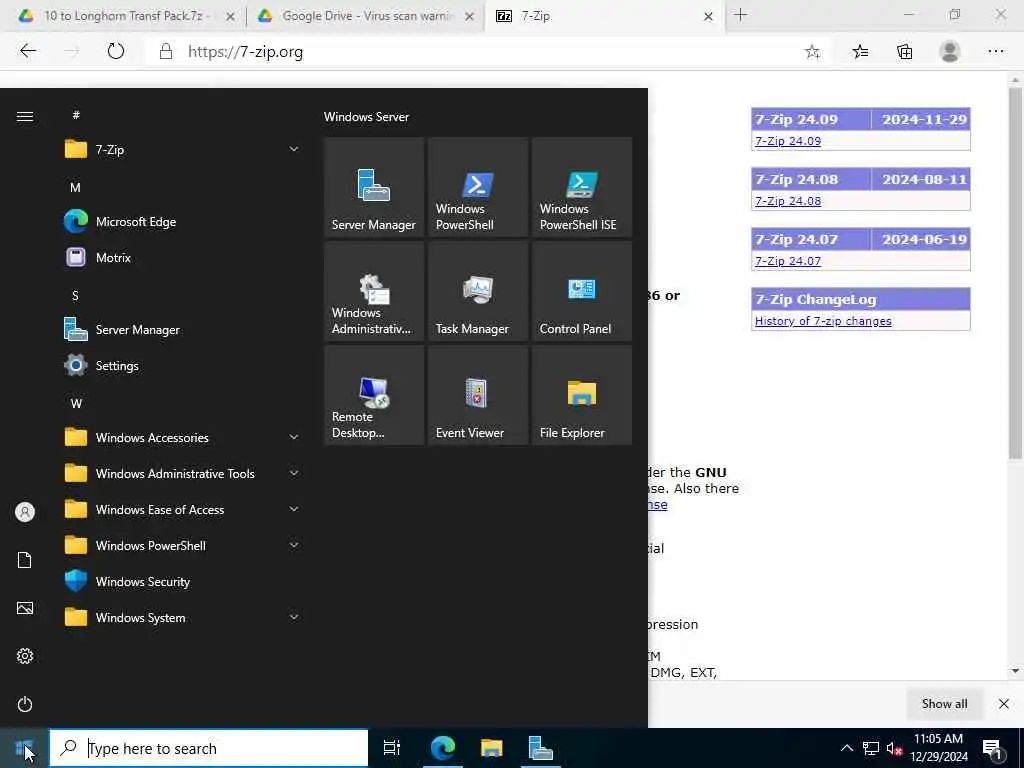Click the Windows Server tile group title

(x=366, y=117)
